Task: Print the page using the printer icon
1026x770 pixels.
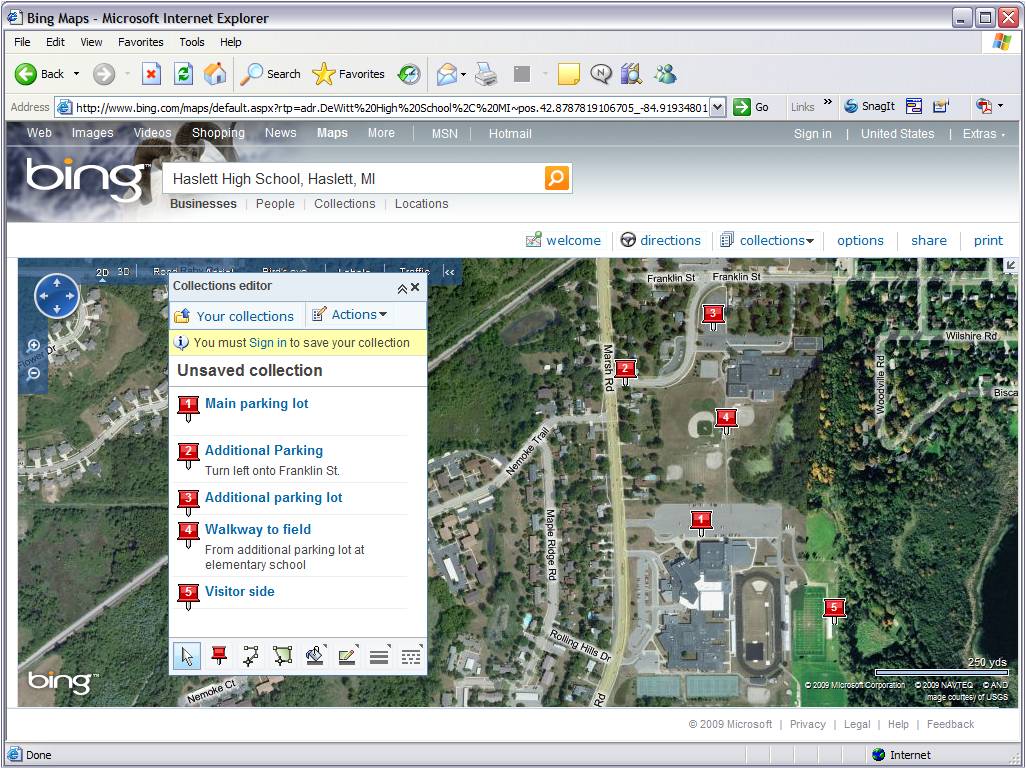Action: click(486, 74)
